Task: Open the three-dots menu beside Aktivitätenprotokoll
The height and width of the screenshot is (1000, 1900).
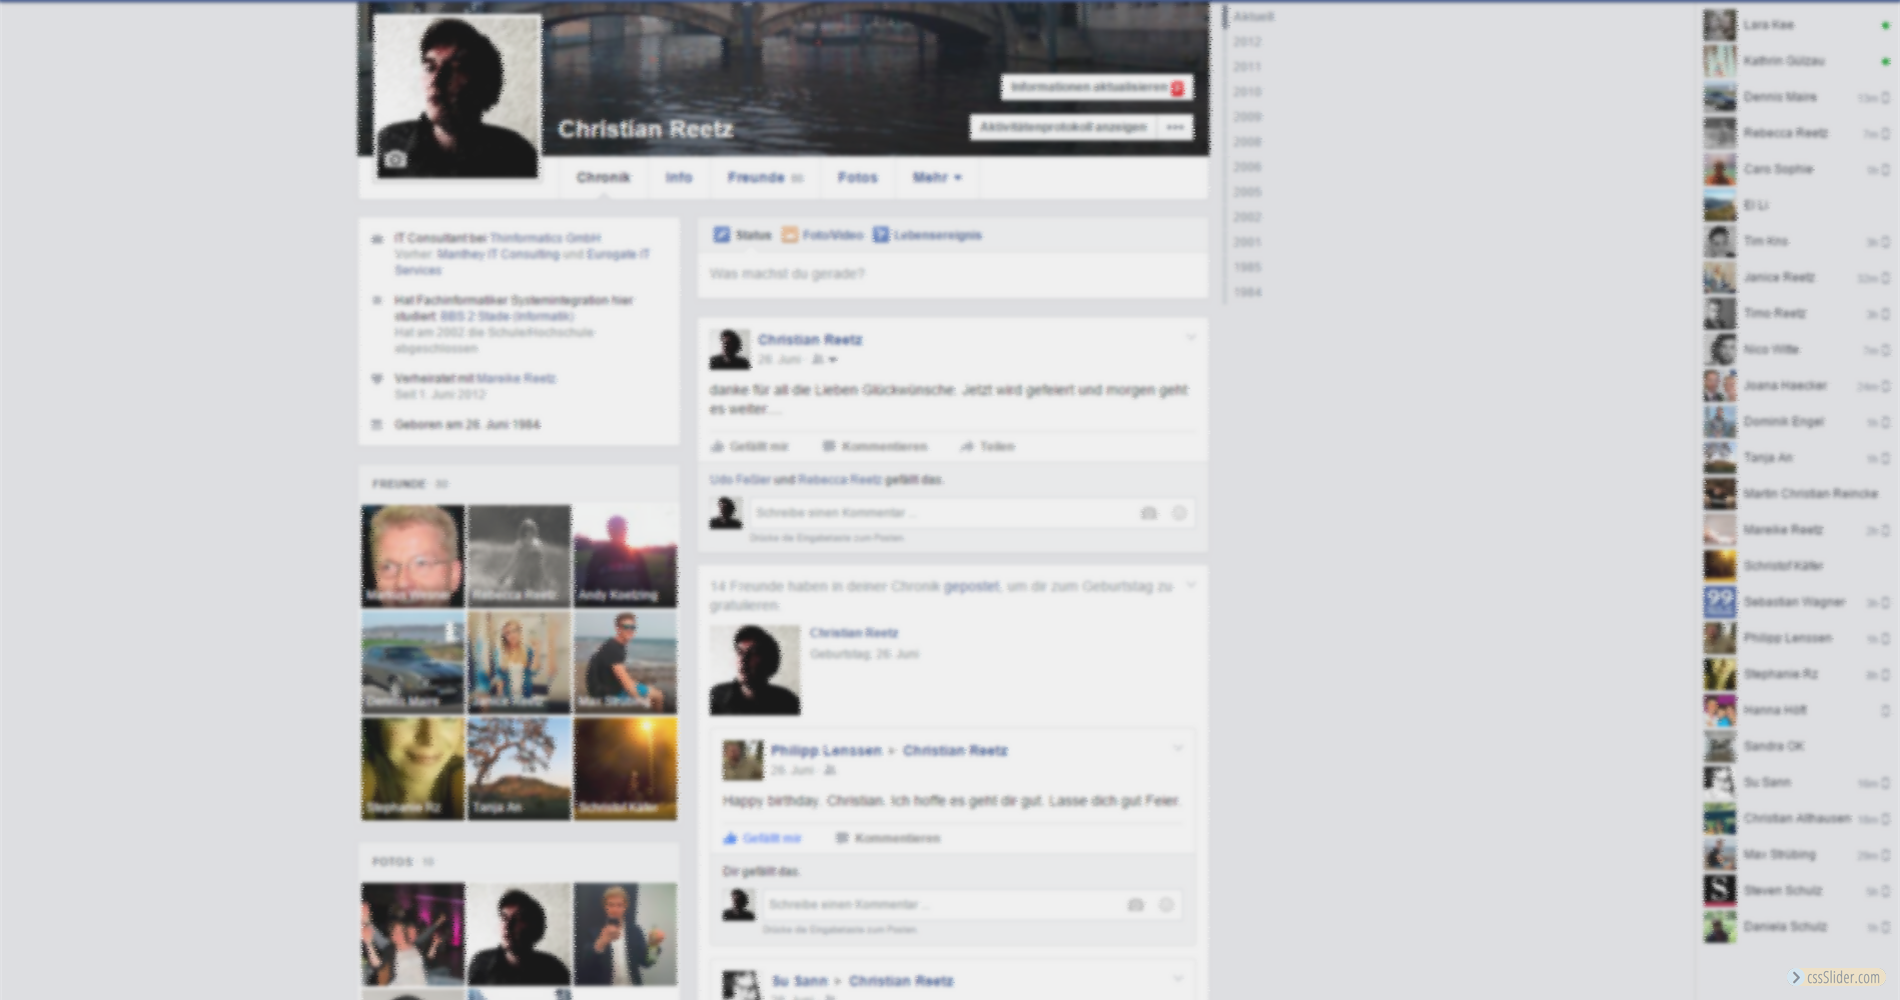Action: [x=1175, y=127]
